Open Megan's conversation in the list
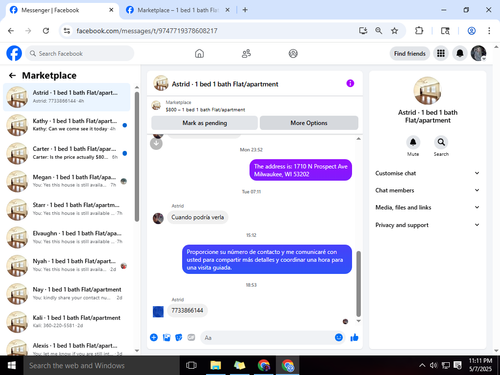 67,181
